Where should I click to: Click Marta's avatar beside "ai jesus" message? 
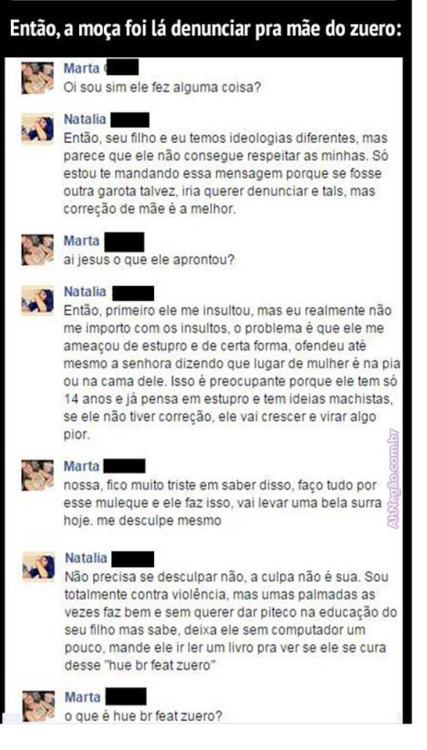[37, 250]
